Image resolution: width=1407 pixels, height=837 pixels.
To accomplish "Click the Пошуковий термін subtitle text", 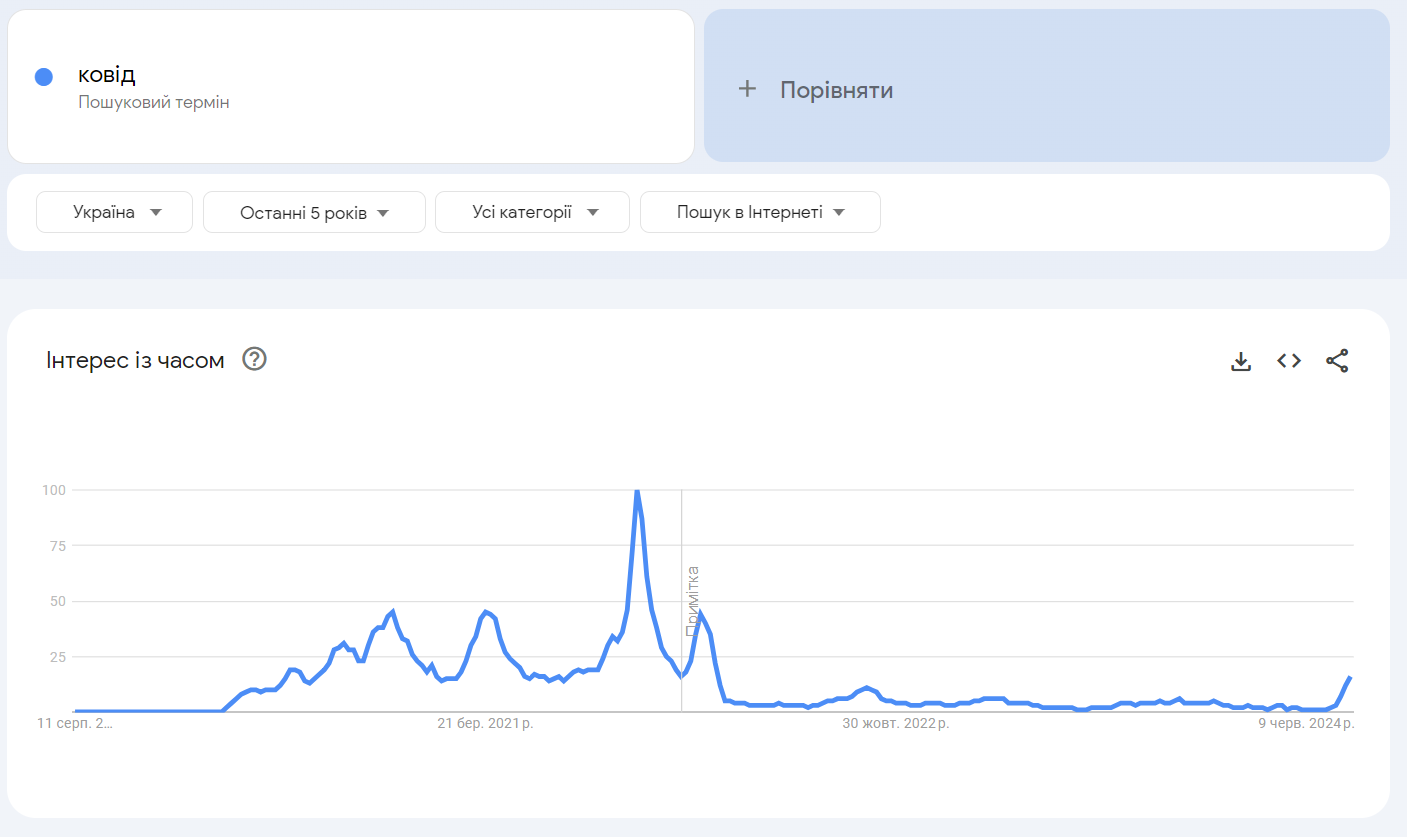I will 154,102.
